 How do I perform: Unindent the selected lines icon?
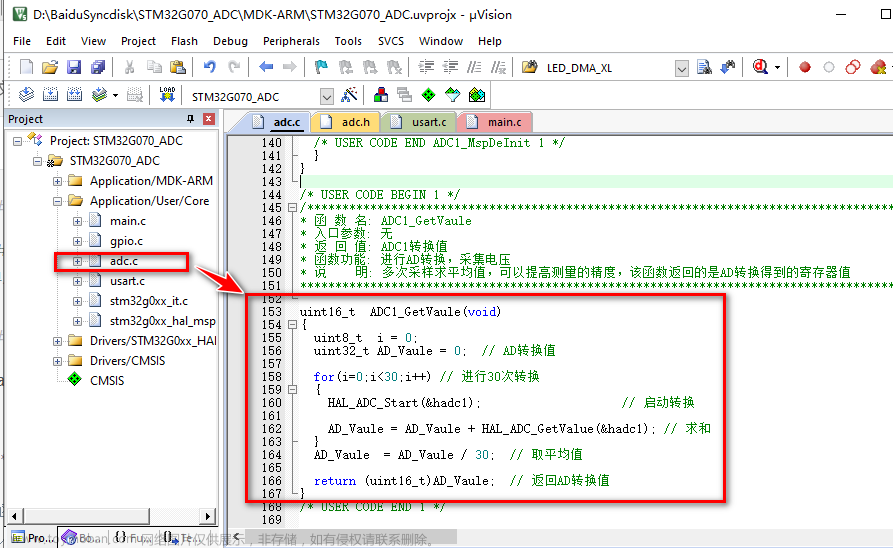(x=450, y=67)
